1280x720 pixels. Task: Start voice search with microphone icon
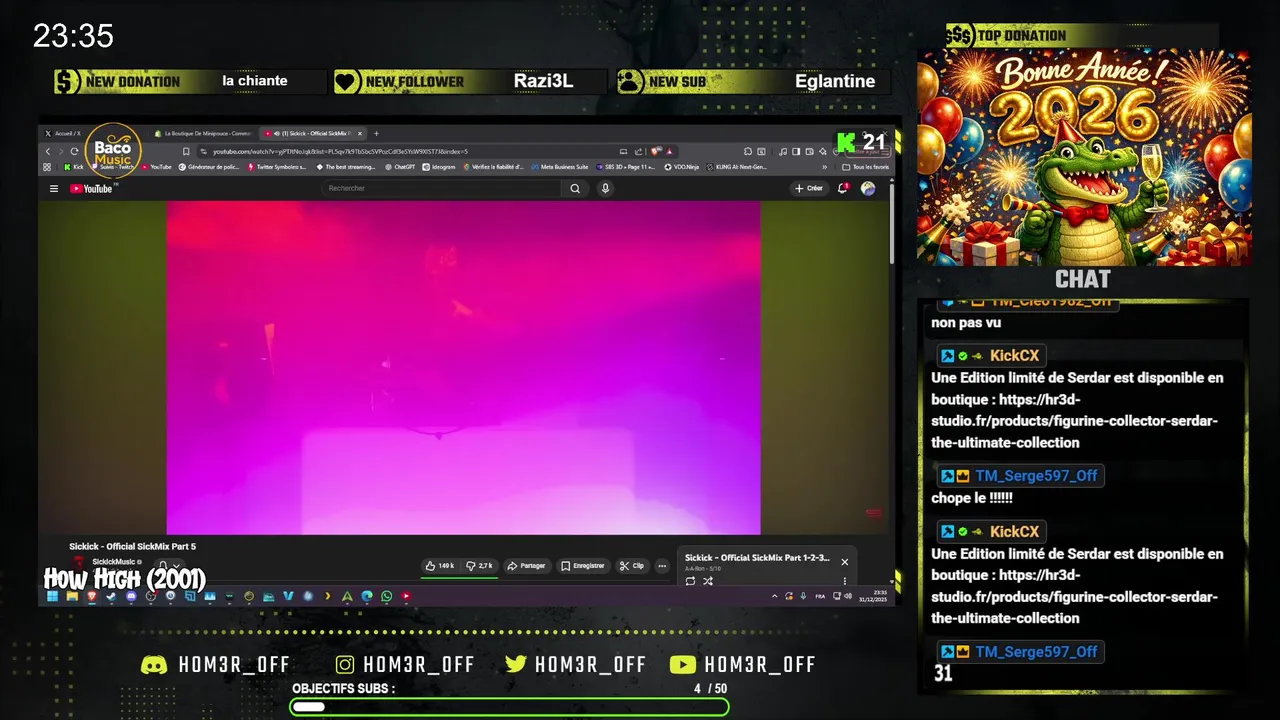coord(605,188)
